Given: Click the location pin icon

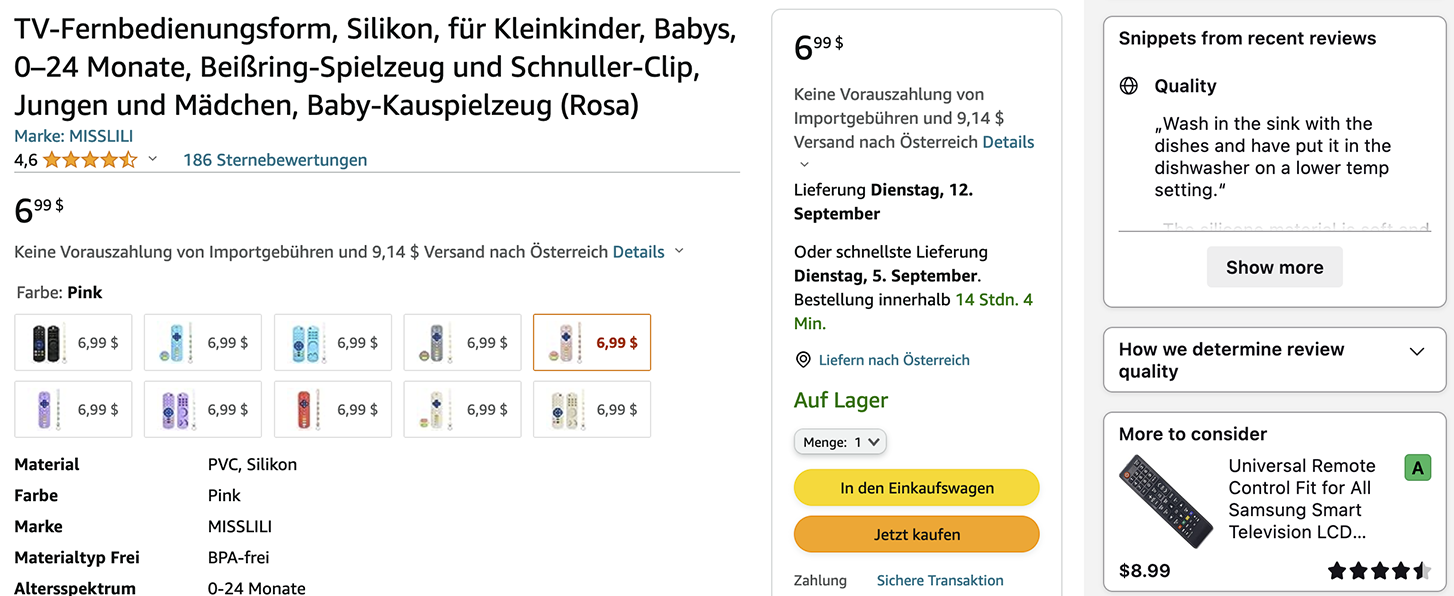Looking at the screenshot, I should click(x=803, y=360).
